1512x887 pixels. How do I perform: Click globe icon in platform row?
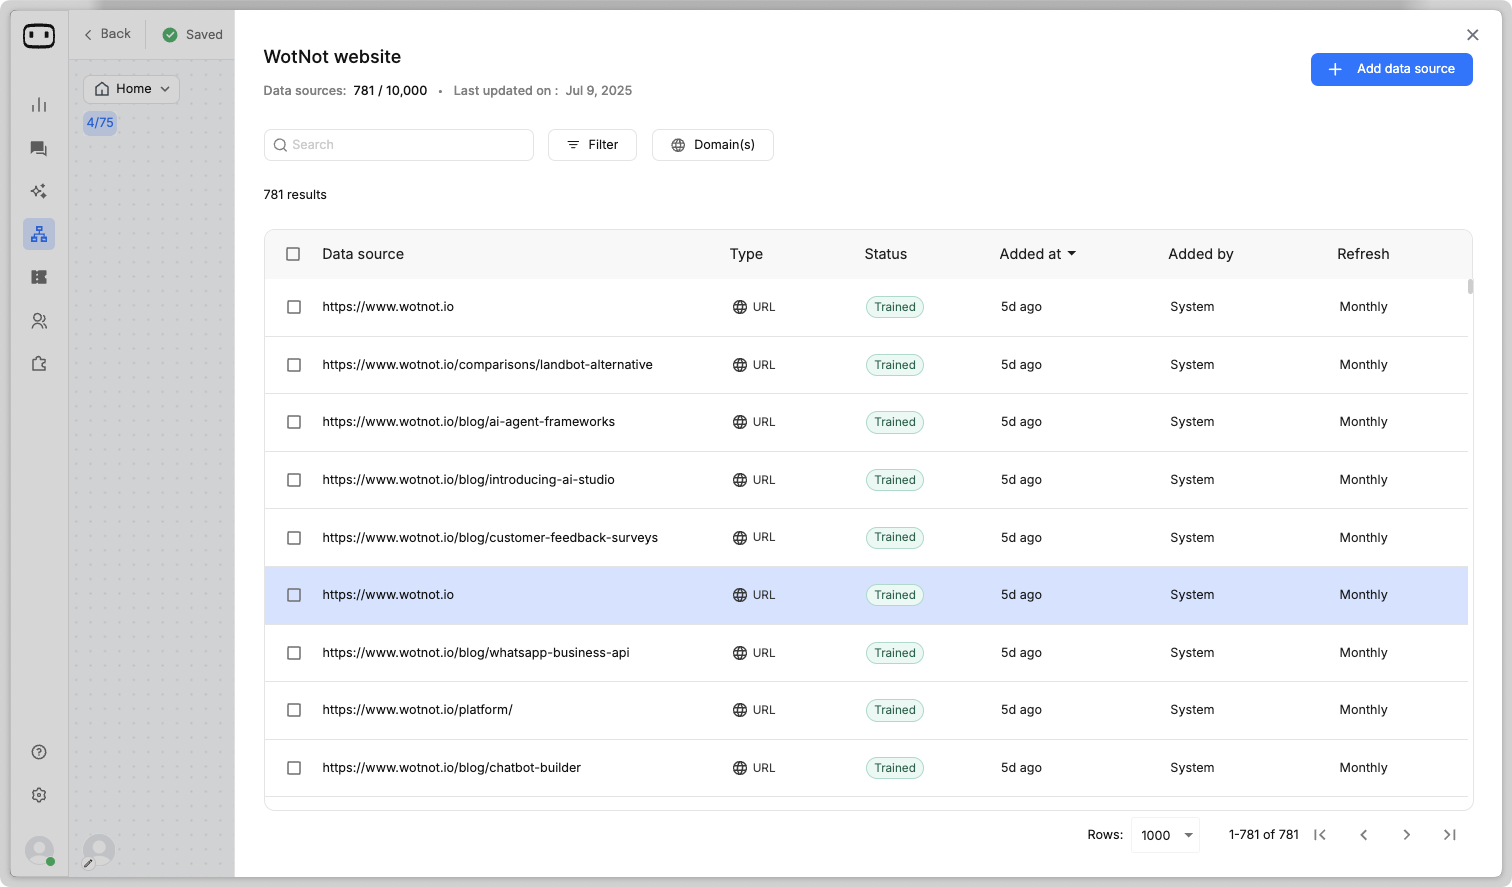740,710
